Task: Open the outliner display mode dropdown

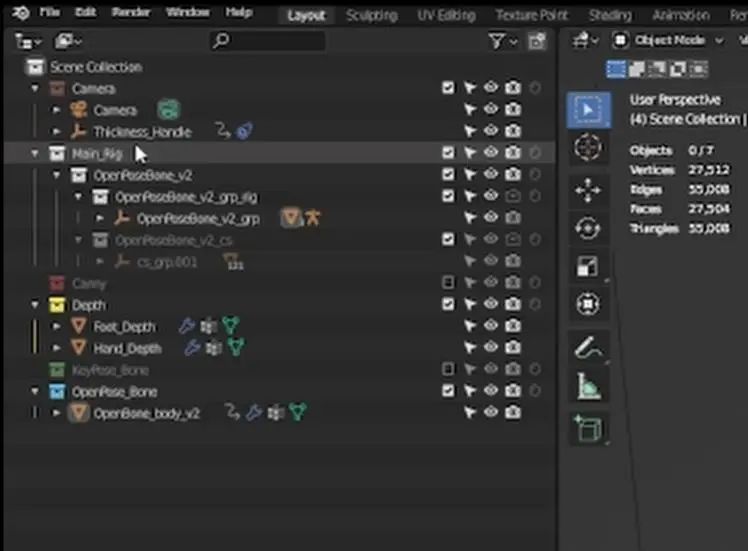Action: point(68,42)
